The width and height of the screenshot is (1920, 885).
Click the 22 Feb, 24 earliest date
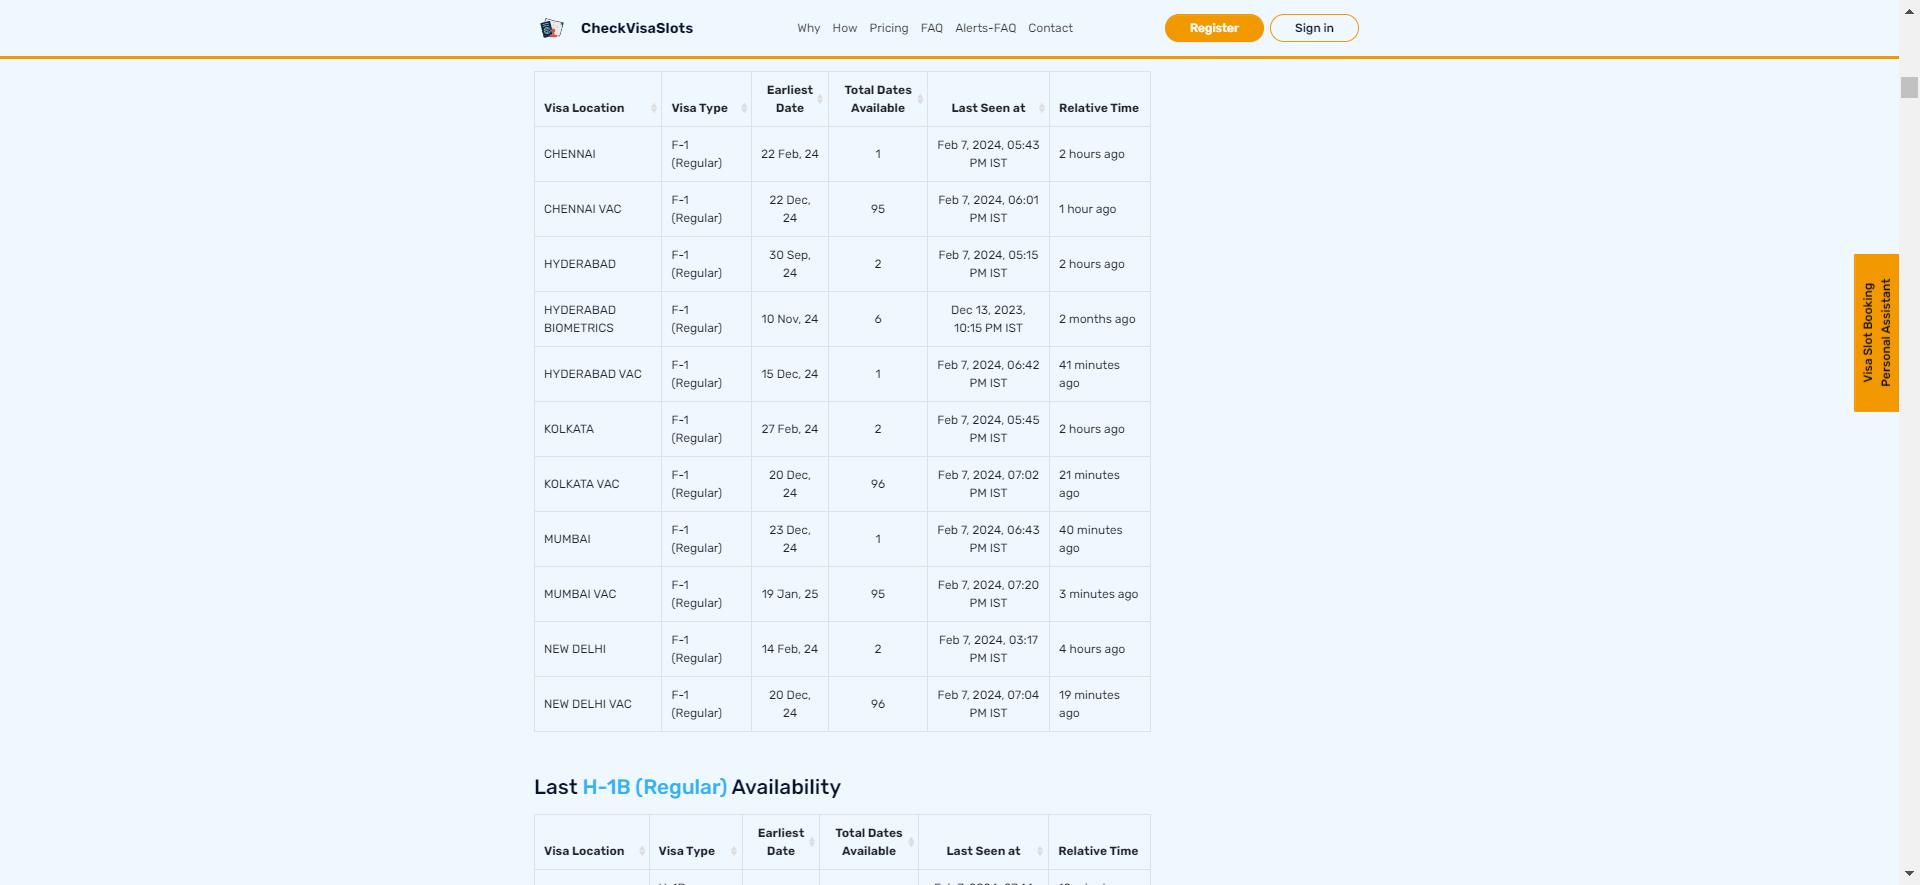tap(790, 154)
